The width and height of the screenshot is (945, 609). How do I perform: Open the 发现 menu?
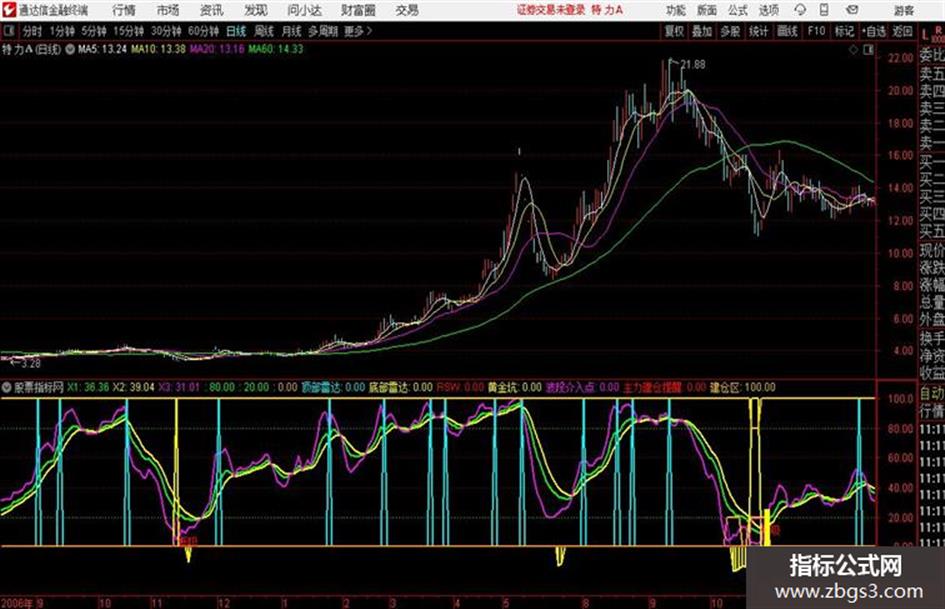click(x=256, y=10)
